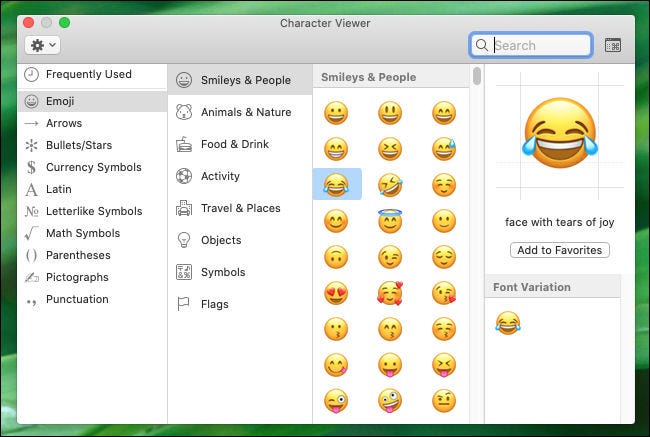
Task: Click Add to Favorites button
Action: click(560, 250)
